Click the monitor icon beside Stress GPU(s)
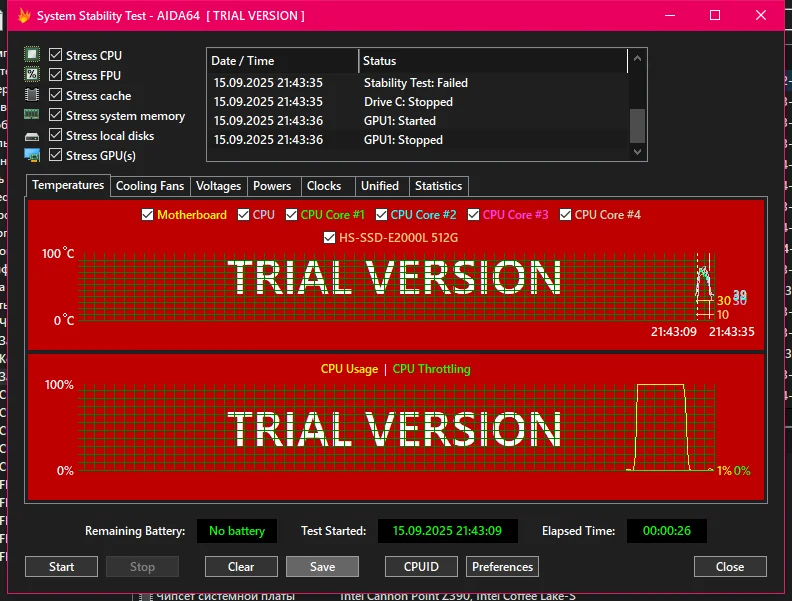 (32, 156)
